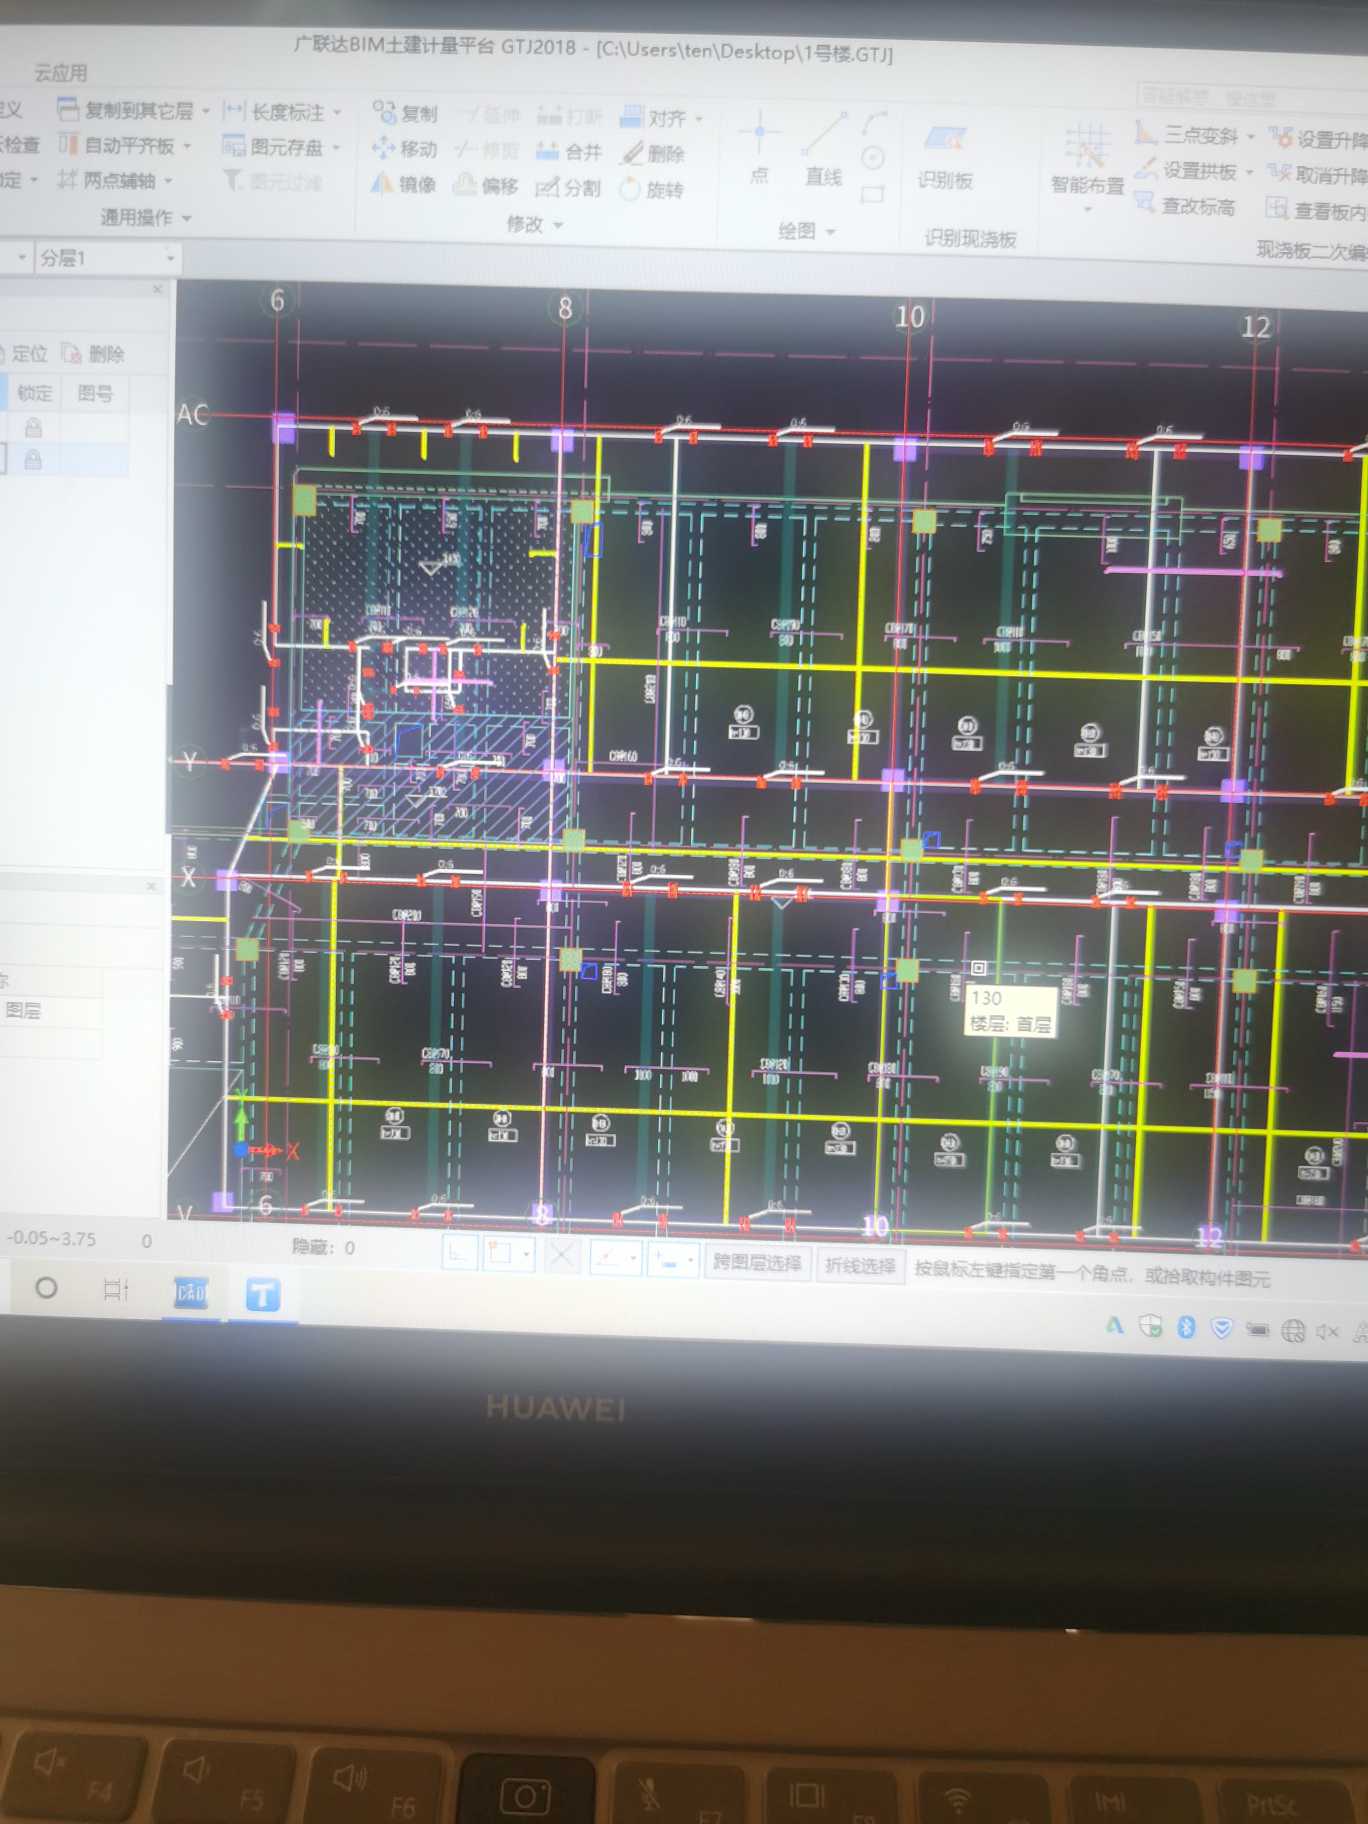Click axis label 10 at top of drawing

click(909, 317)
